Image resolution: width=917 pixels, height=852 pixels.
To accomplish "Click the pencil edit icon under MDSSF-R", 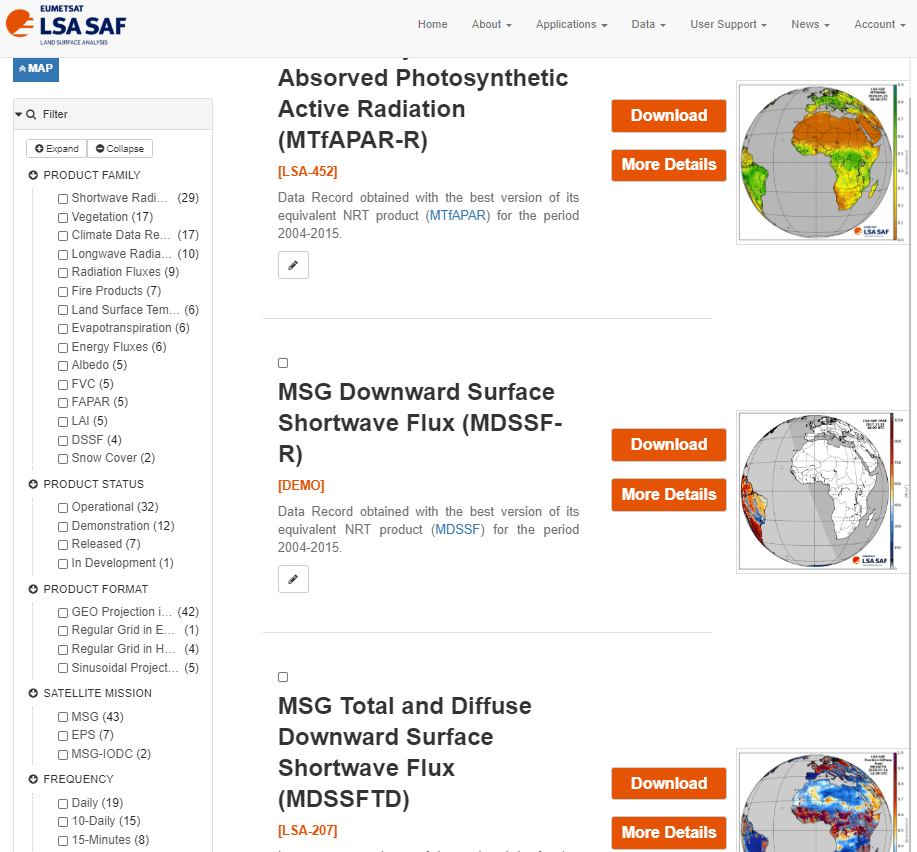I will coord(293,579).
